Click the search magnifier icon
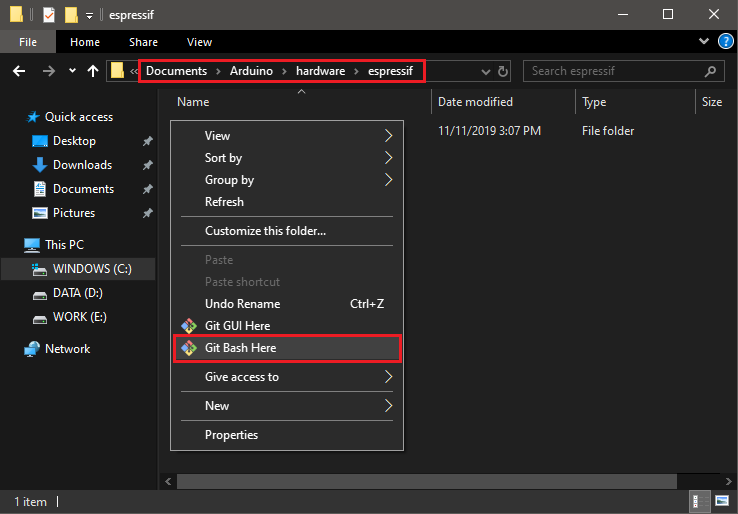The image size is (738, 514). [710, 71]
